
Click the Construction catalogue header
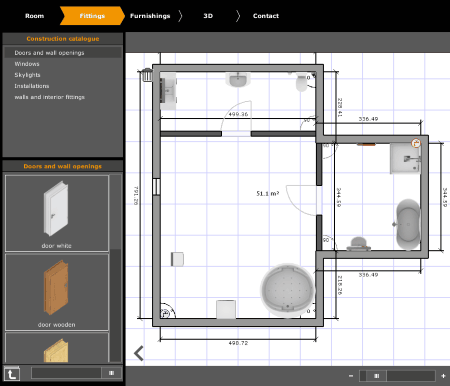63,39
